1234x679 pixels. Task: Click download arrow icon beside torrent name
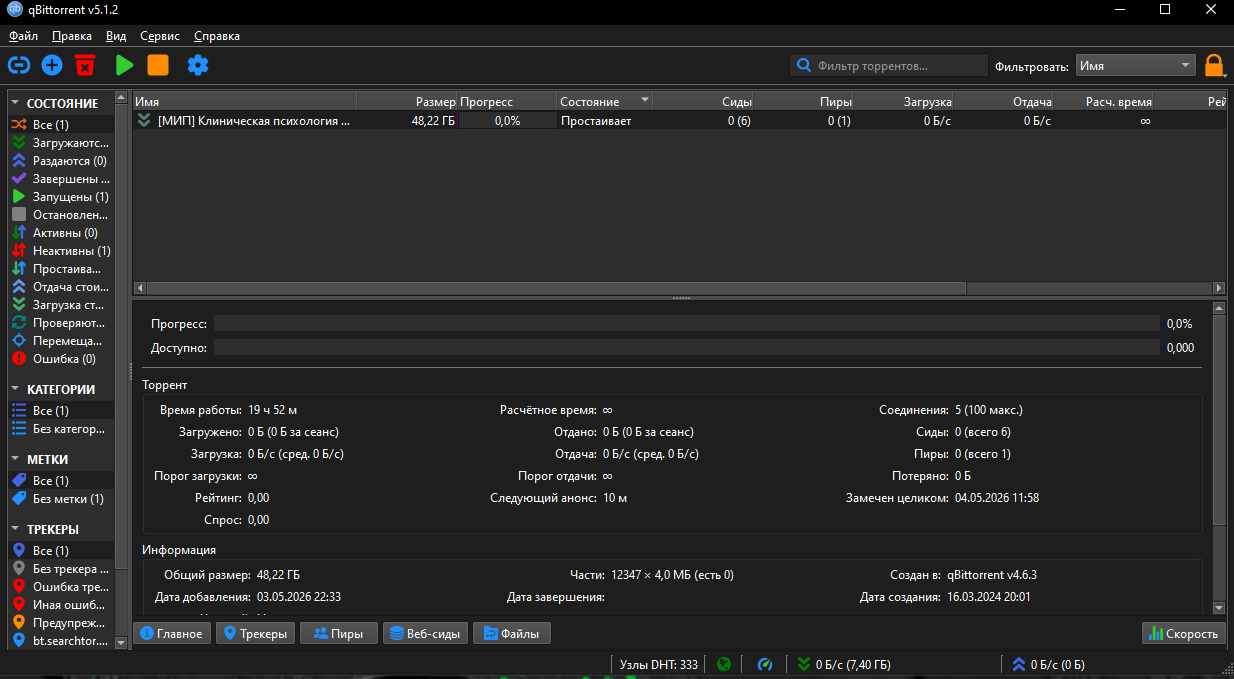[x=144, y=121]
